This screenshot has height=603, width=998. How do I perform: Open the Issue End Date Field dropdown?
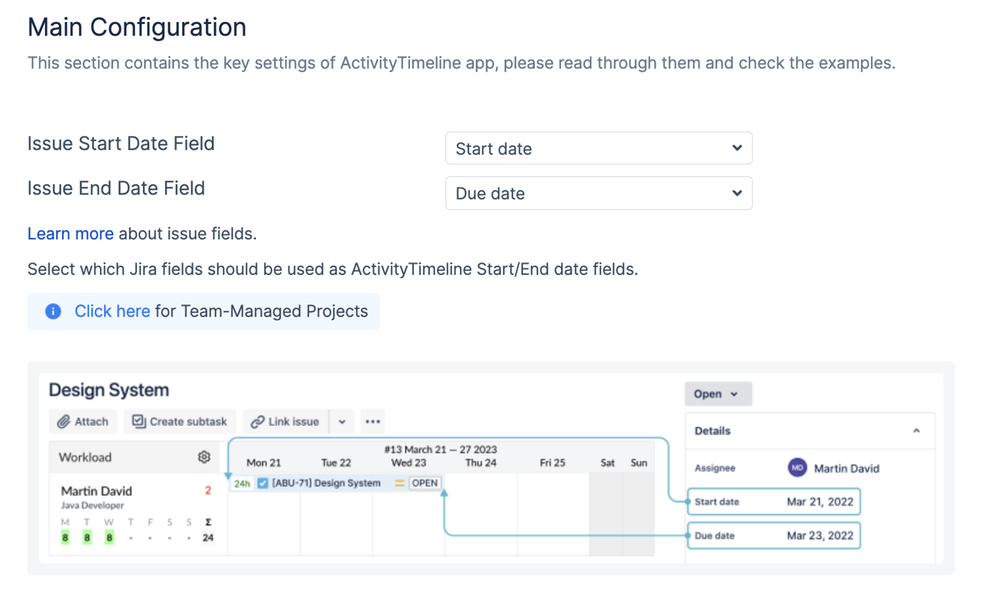[598, 193]
